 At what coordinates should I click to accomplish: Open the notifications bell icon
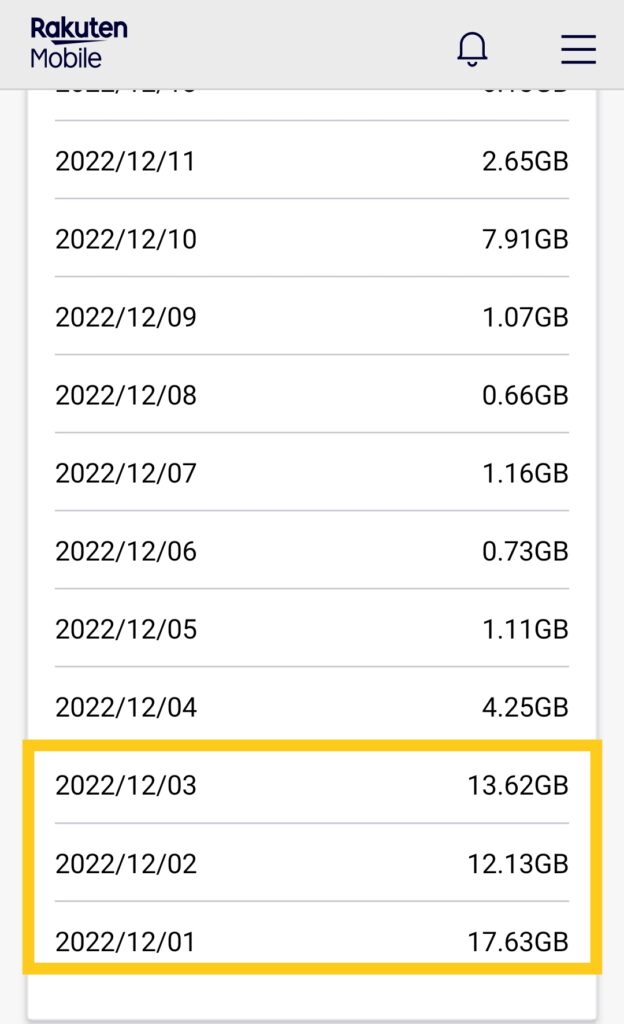[x=472, y=49]
